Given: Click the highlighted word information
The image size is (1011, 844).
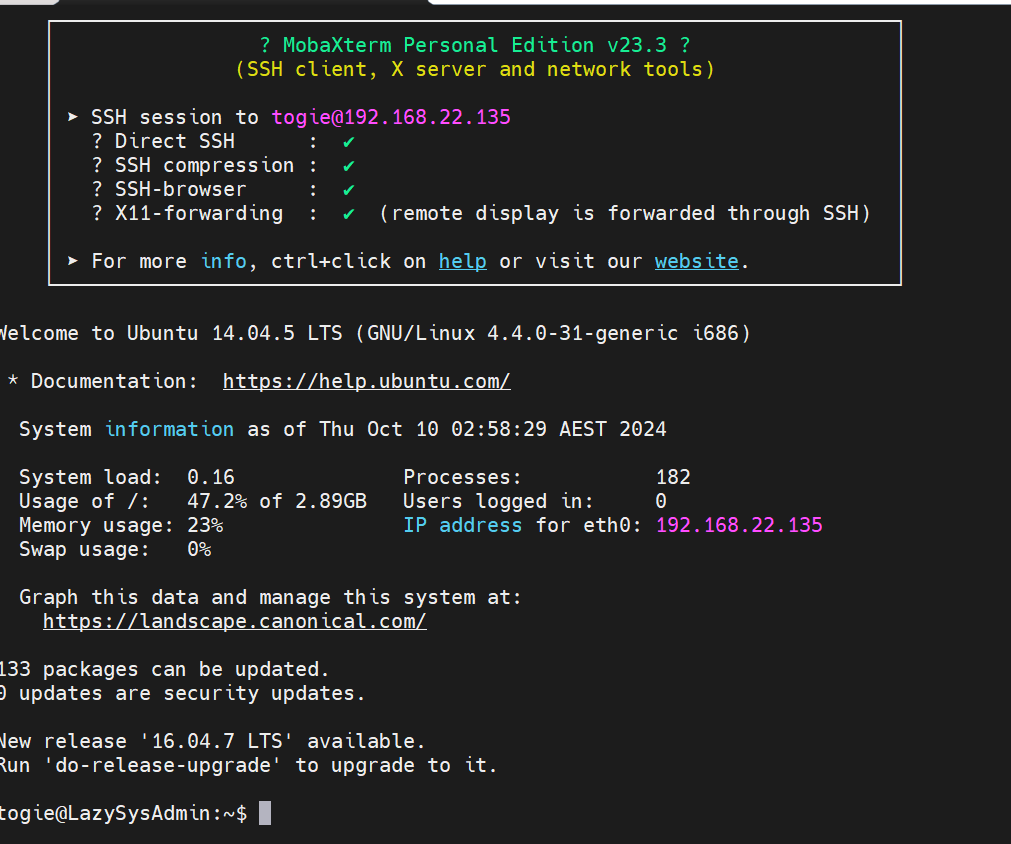Looking at the screenshot, I should point(170,429).
